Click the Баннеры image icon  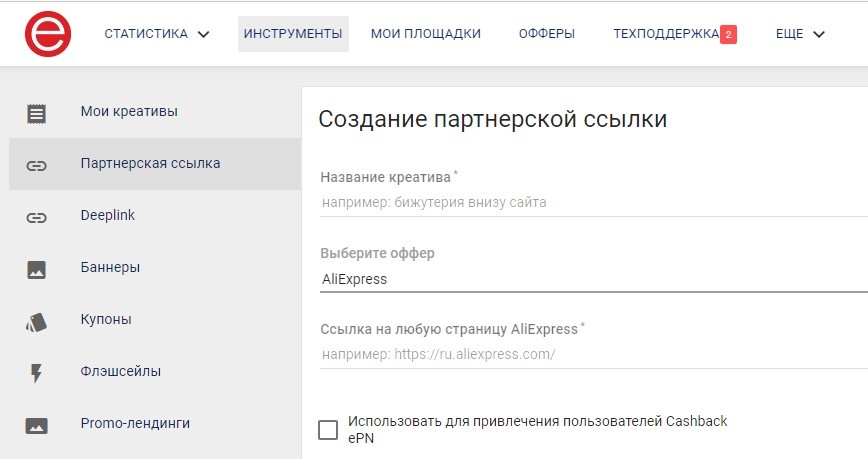coord(37,270)
